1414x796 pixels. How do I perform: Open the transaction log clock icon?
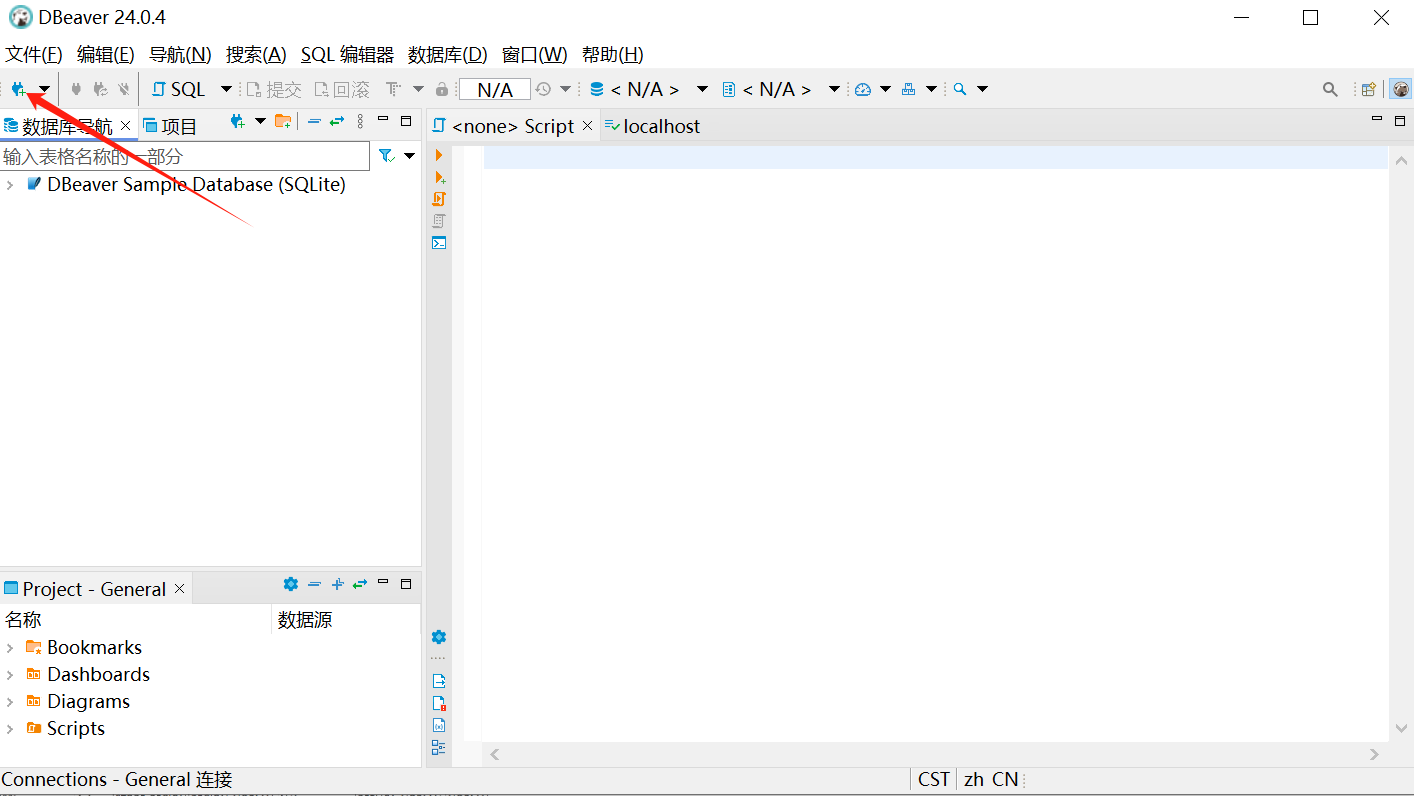[543, 89]
